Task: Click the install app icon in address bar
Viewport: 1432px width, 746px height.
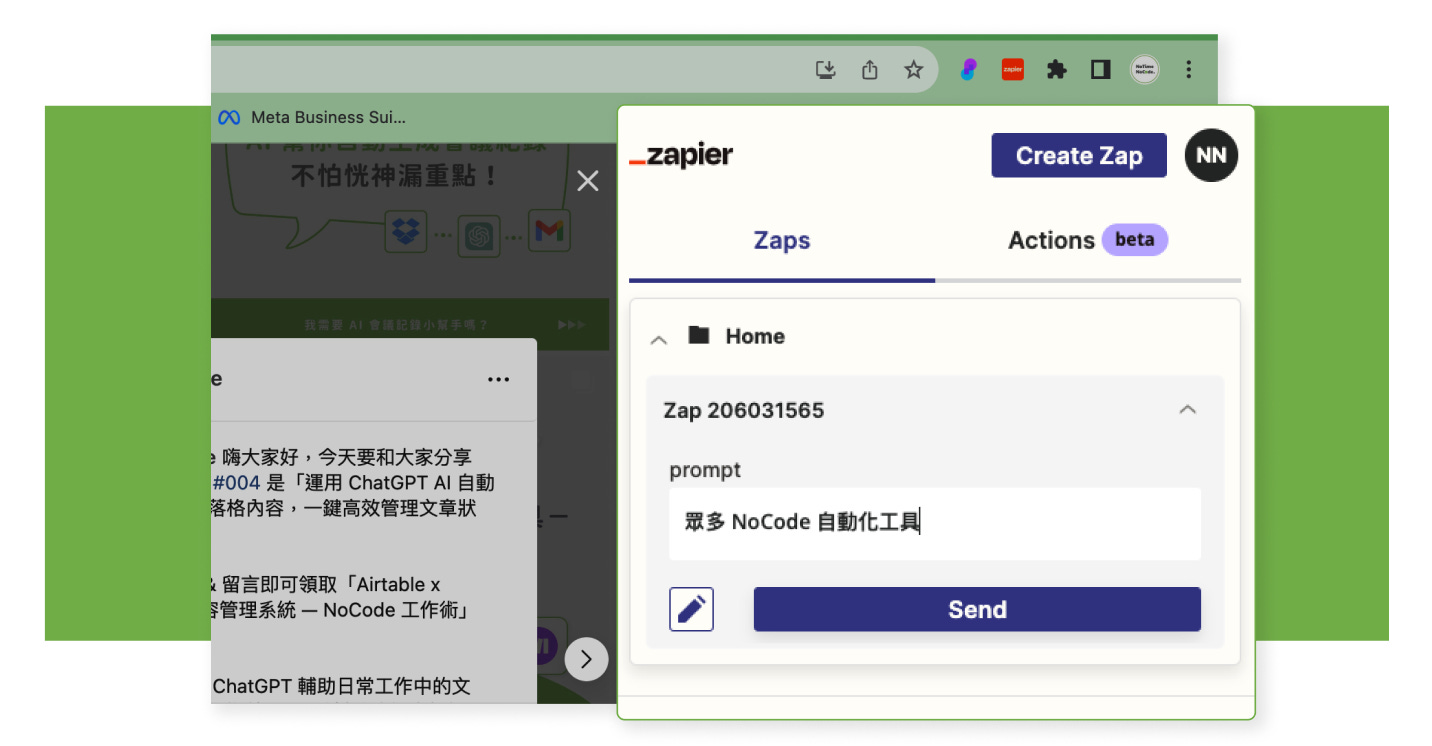Action: 826,69
